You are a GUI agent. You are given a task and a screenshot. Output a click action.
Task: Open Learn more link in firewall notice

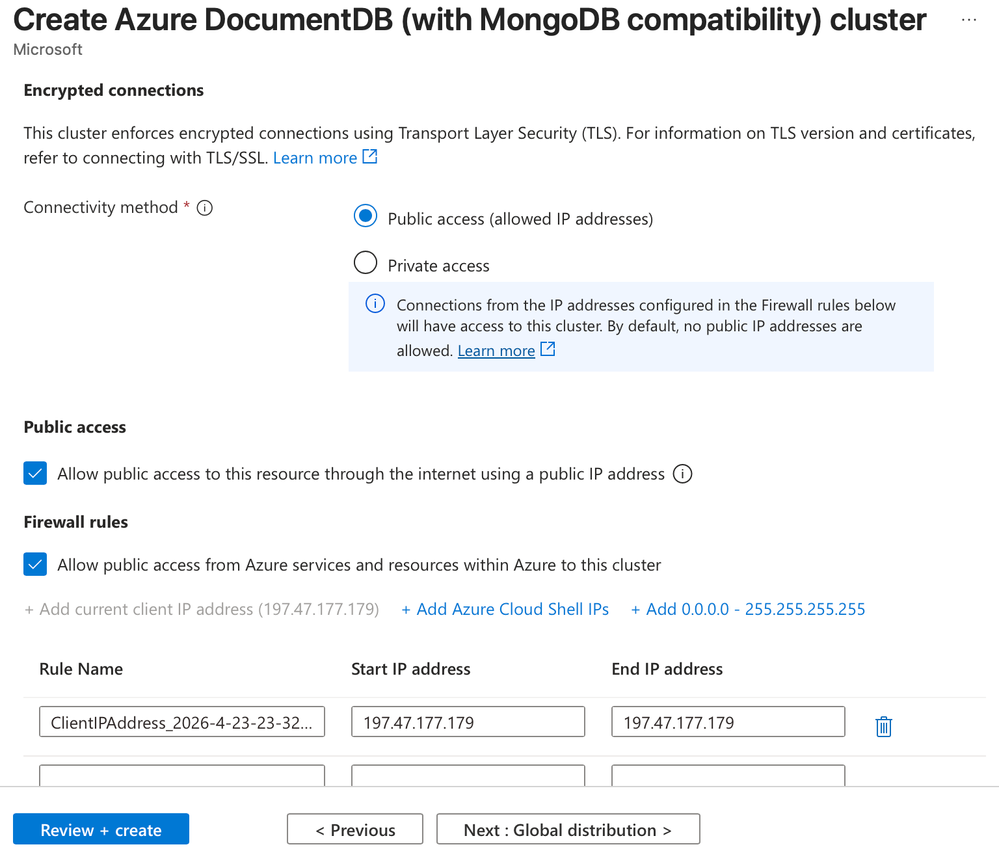(x=496, y=351)
